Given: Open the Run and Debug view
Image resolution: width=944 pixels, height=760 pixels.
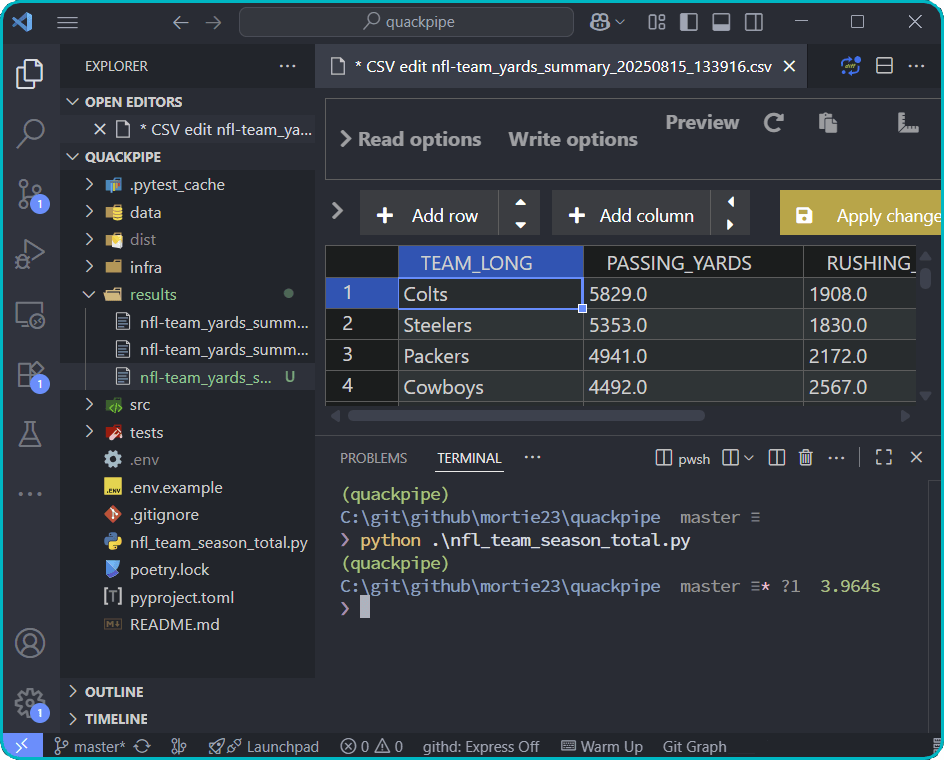Looking at the screenshot, I should pos(30,254).
